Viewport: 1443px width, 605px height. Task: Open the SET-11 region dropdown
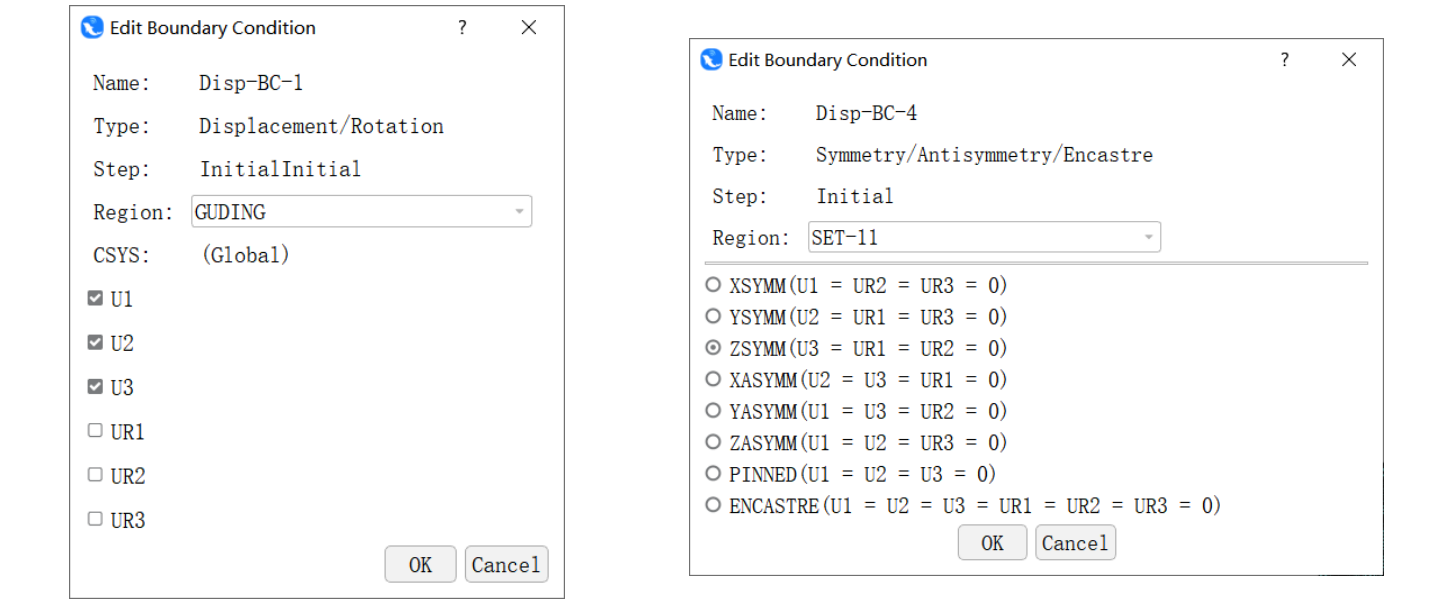point(1148,238)
